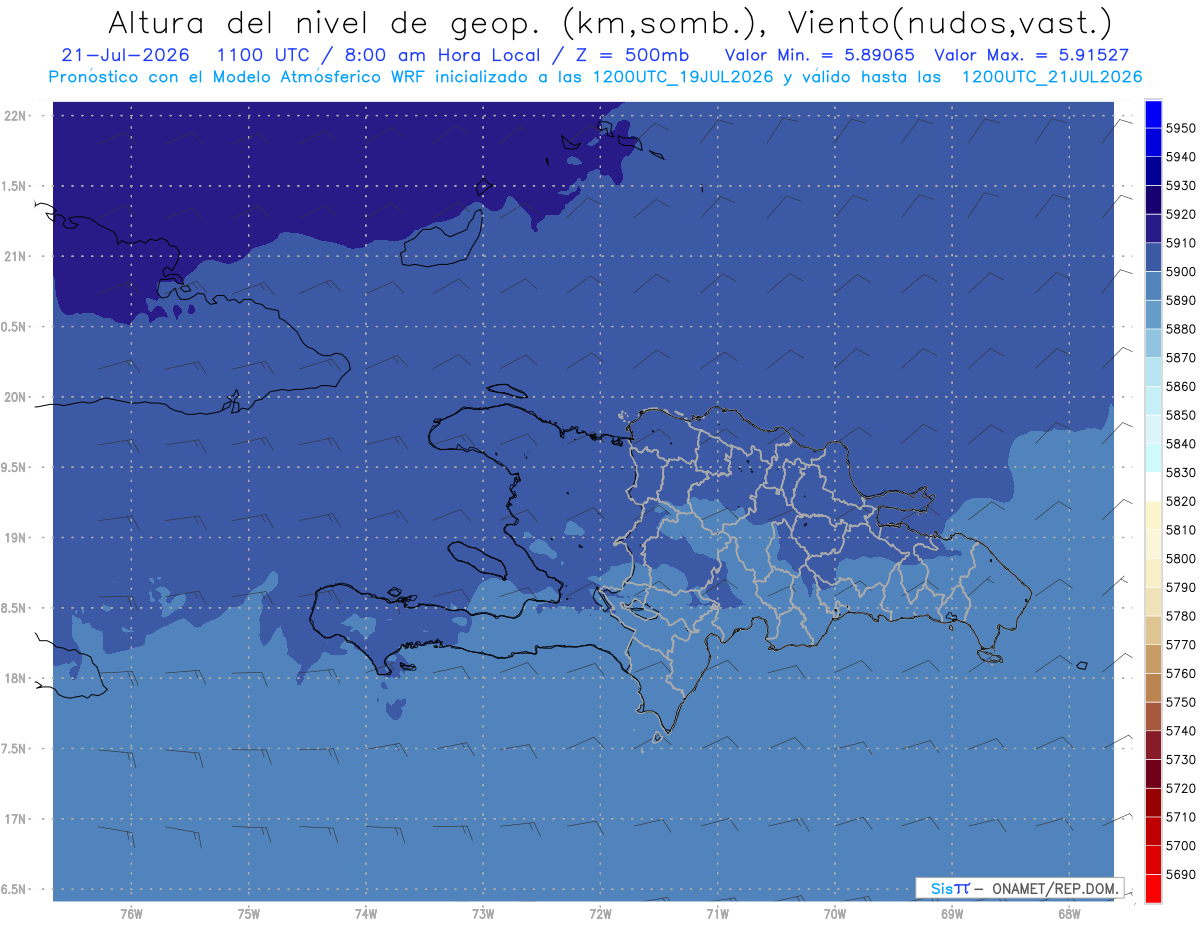This screenshot has height=927, width=1200.
Task: Click the '20N' latitude axis label
Action: 17,397
